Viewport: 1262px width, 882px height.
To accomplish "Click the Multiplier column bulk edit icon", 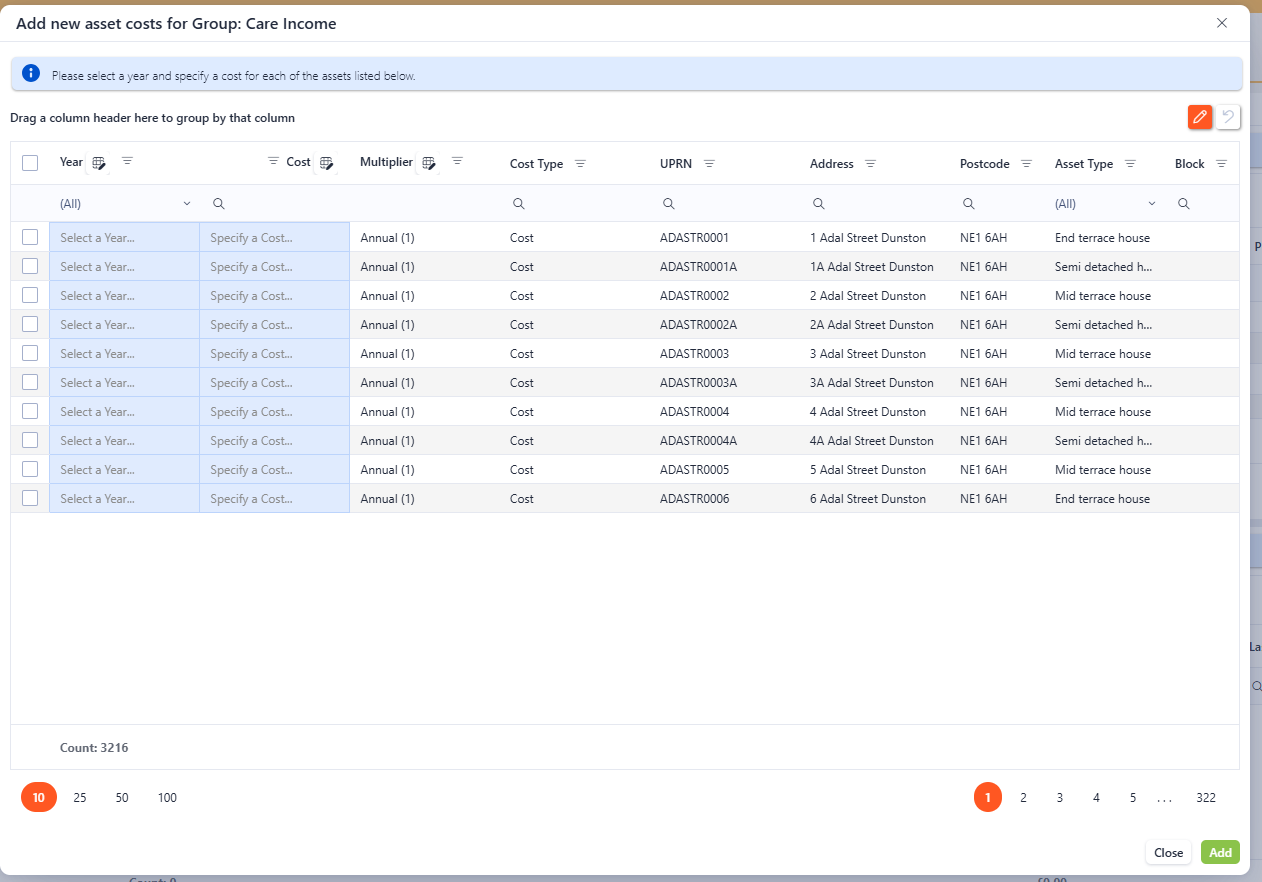I will coord(429,163).
